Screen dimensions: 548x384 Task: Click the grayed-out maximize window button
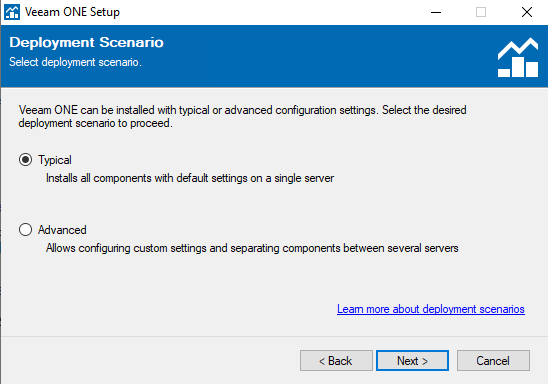(481, 12)
